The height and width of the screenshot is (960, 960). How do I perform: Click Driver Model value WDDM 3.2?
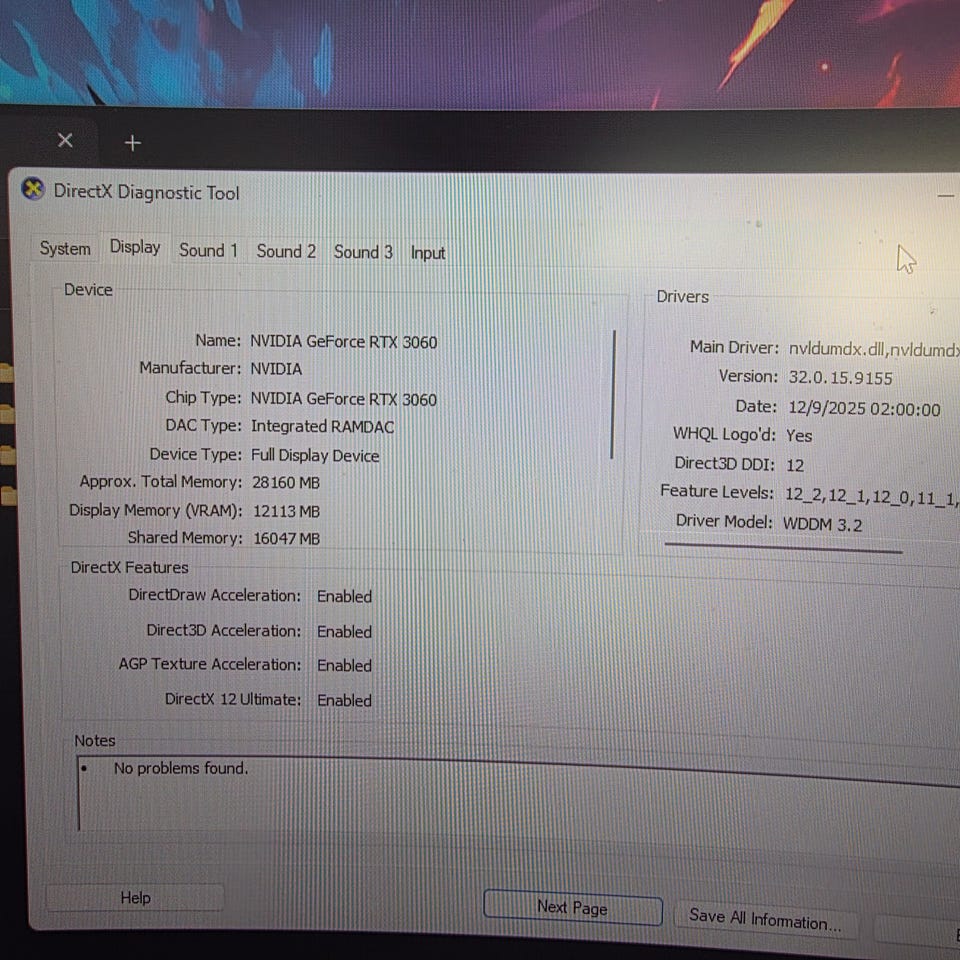822,525
